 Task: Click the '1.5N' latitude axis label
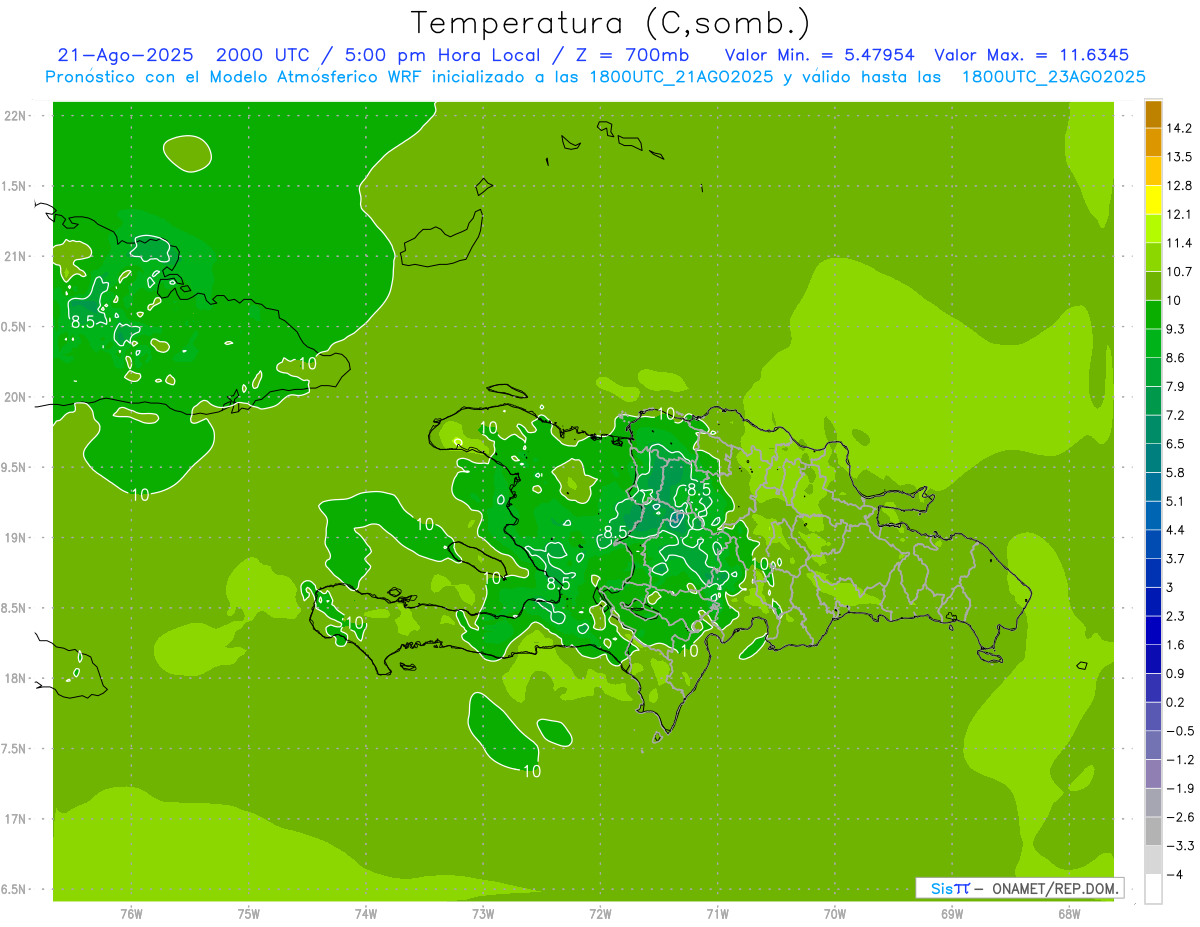pyautogui.click(x=15, y=186)
